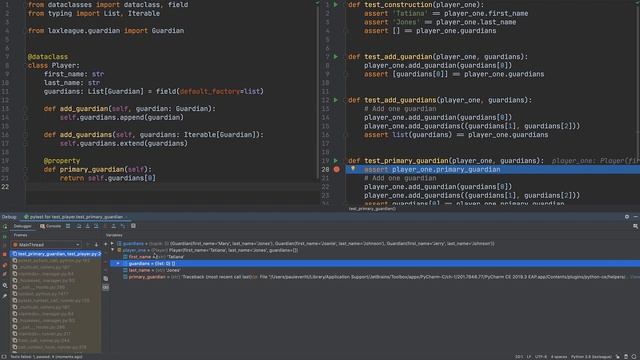The image size is (640, 360).
Task: Fold test_add_guardians function in the right editor
Action: (345, 100)
